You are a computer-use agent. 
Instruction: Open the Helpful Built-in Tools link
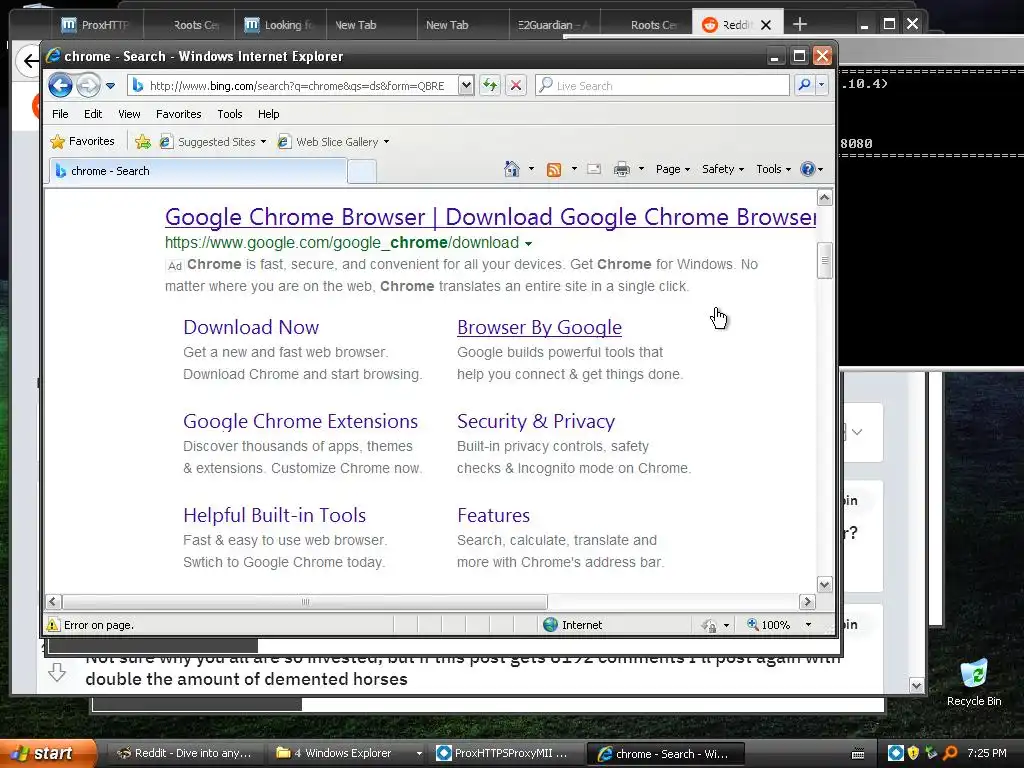[274, 515]
